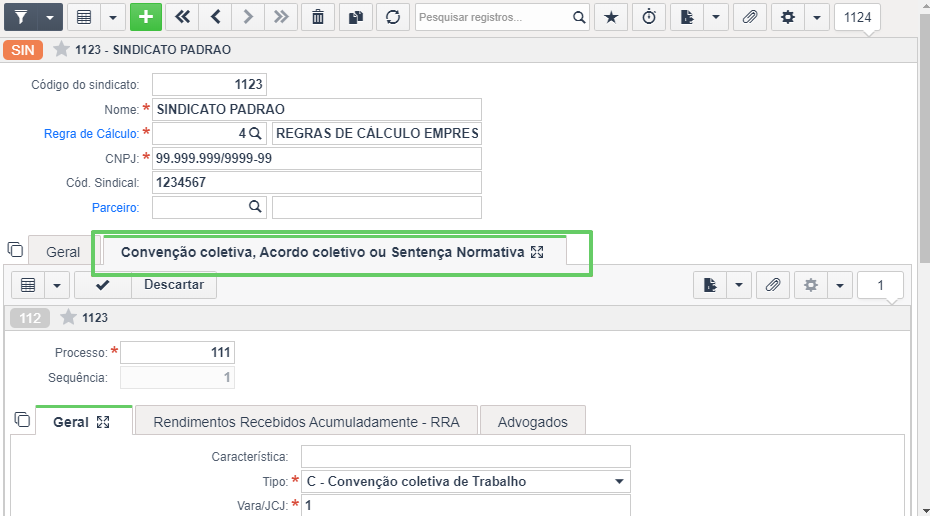Expand sub-panel export dropdown arrow
930x516 pixels.
pos(739,285)
